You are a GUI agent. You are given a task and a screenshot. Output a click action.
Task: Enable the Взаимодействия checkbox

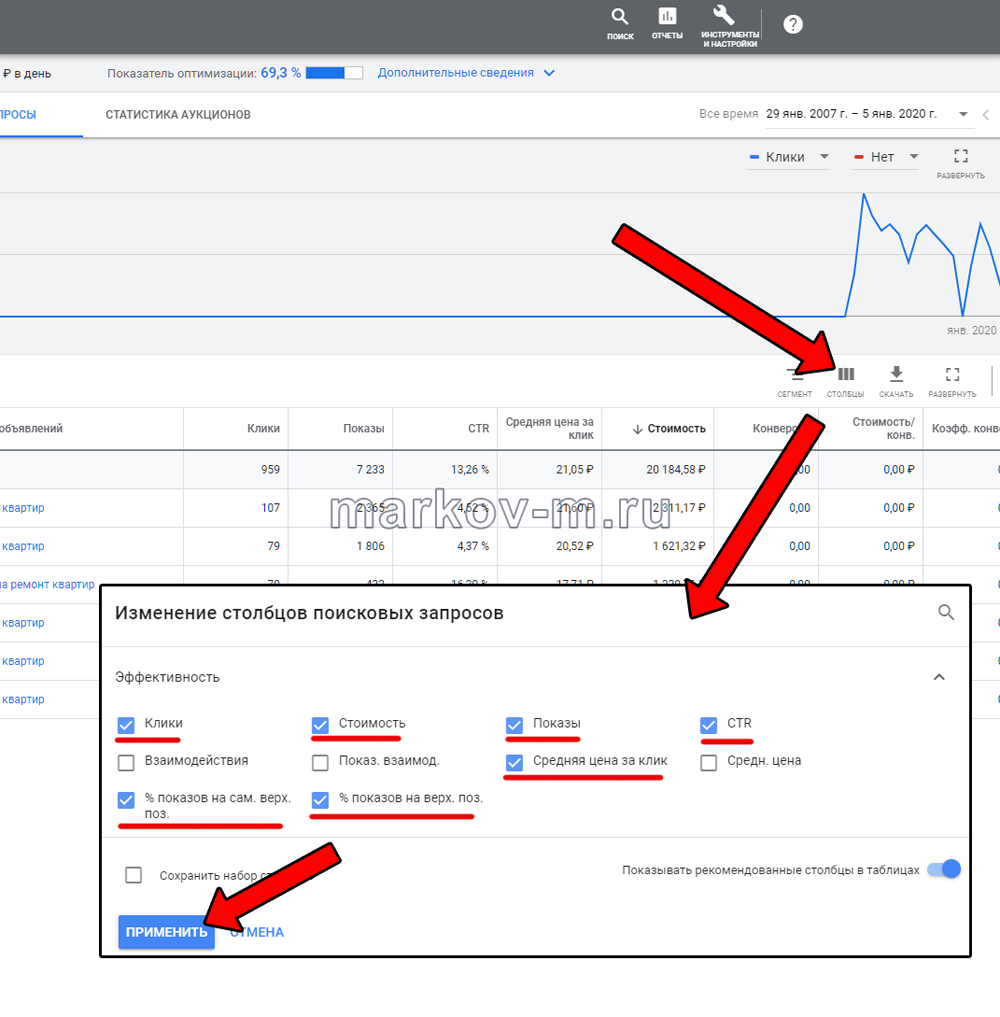pos(126,763)
